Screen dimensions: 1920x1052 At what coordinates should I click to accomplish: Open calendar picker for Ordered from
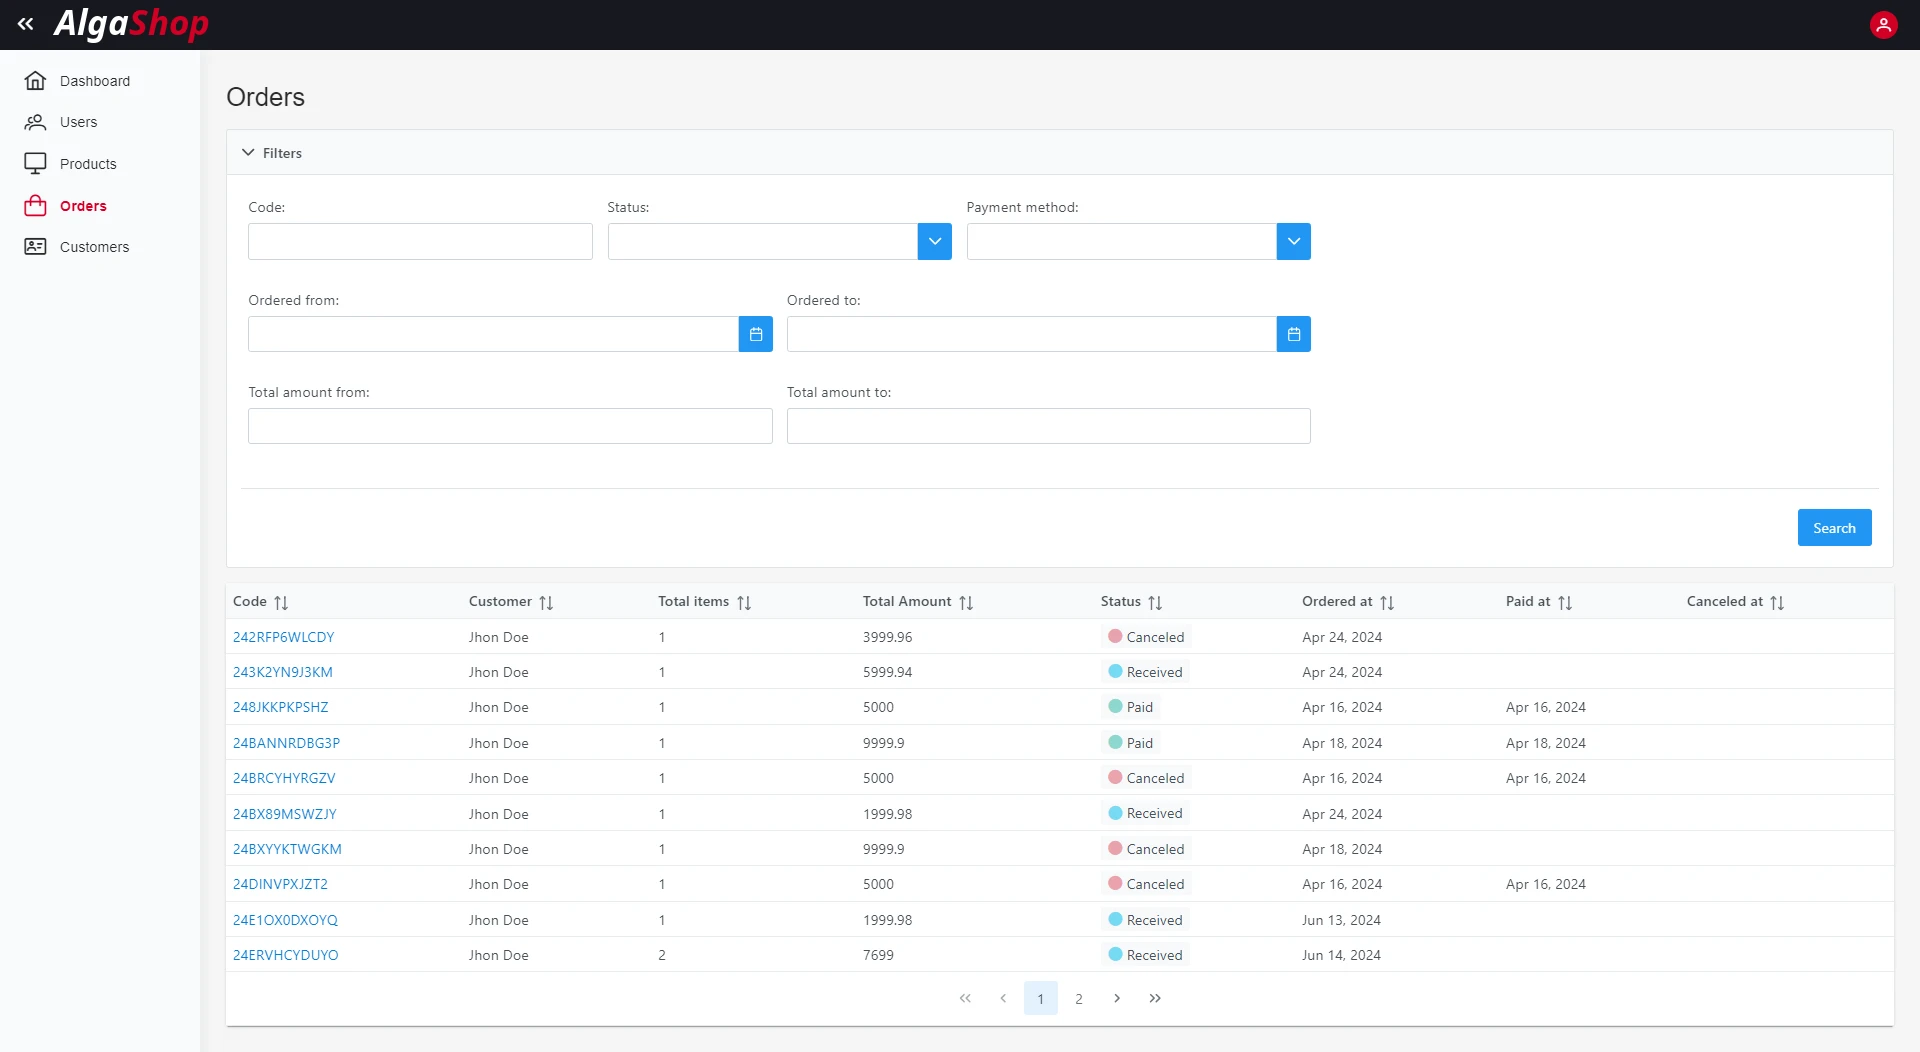(x=755, y=334)
